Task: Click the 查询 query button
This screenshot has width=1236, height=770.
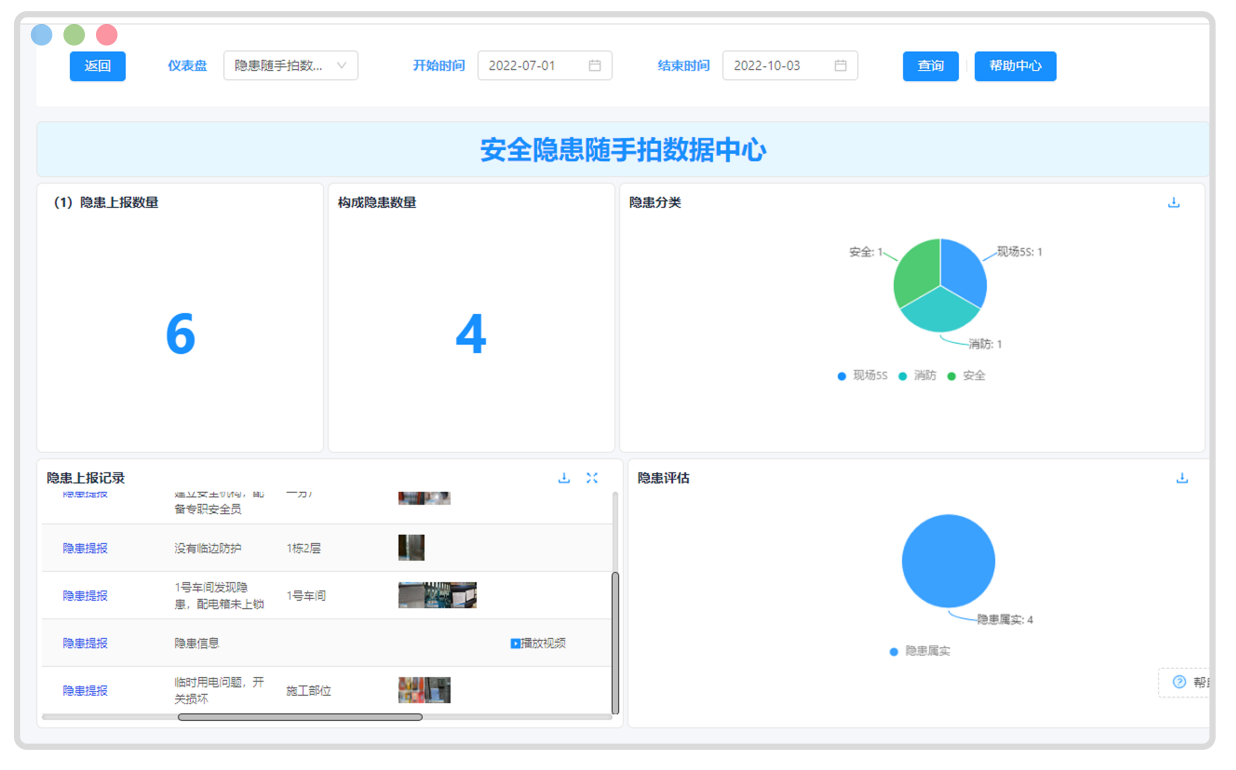Action: 930,65
